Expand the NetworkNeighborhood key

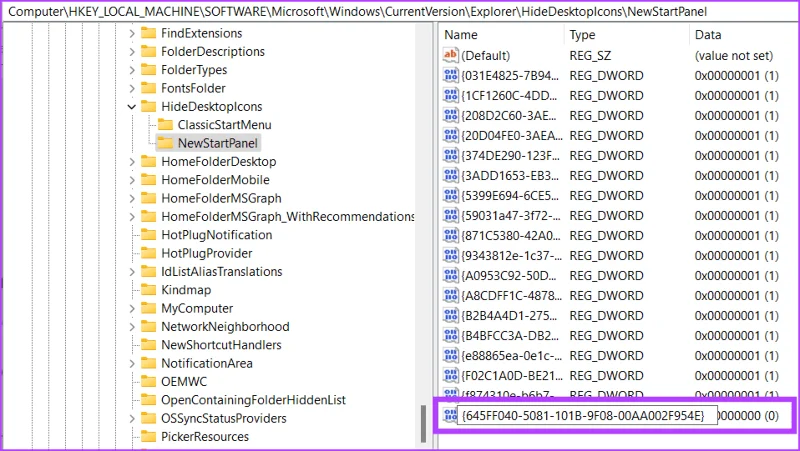(x=132, y=327)
